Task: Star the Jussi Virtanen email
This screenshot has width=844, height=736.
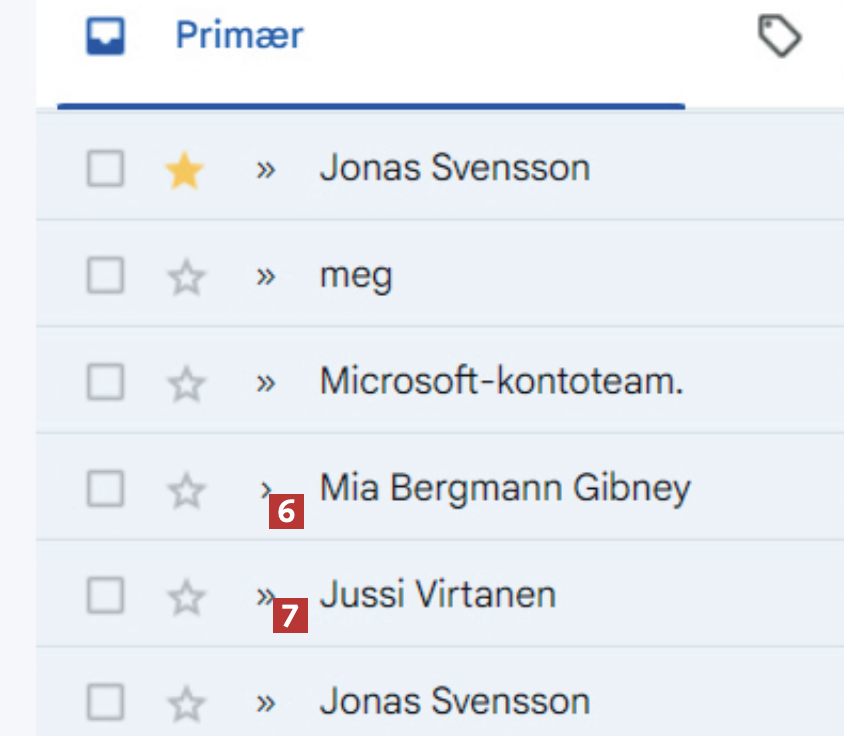Action: 185,598
